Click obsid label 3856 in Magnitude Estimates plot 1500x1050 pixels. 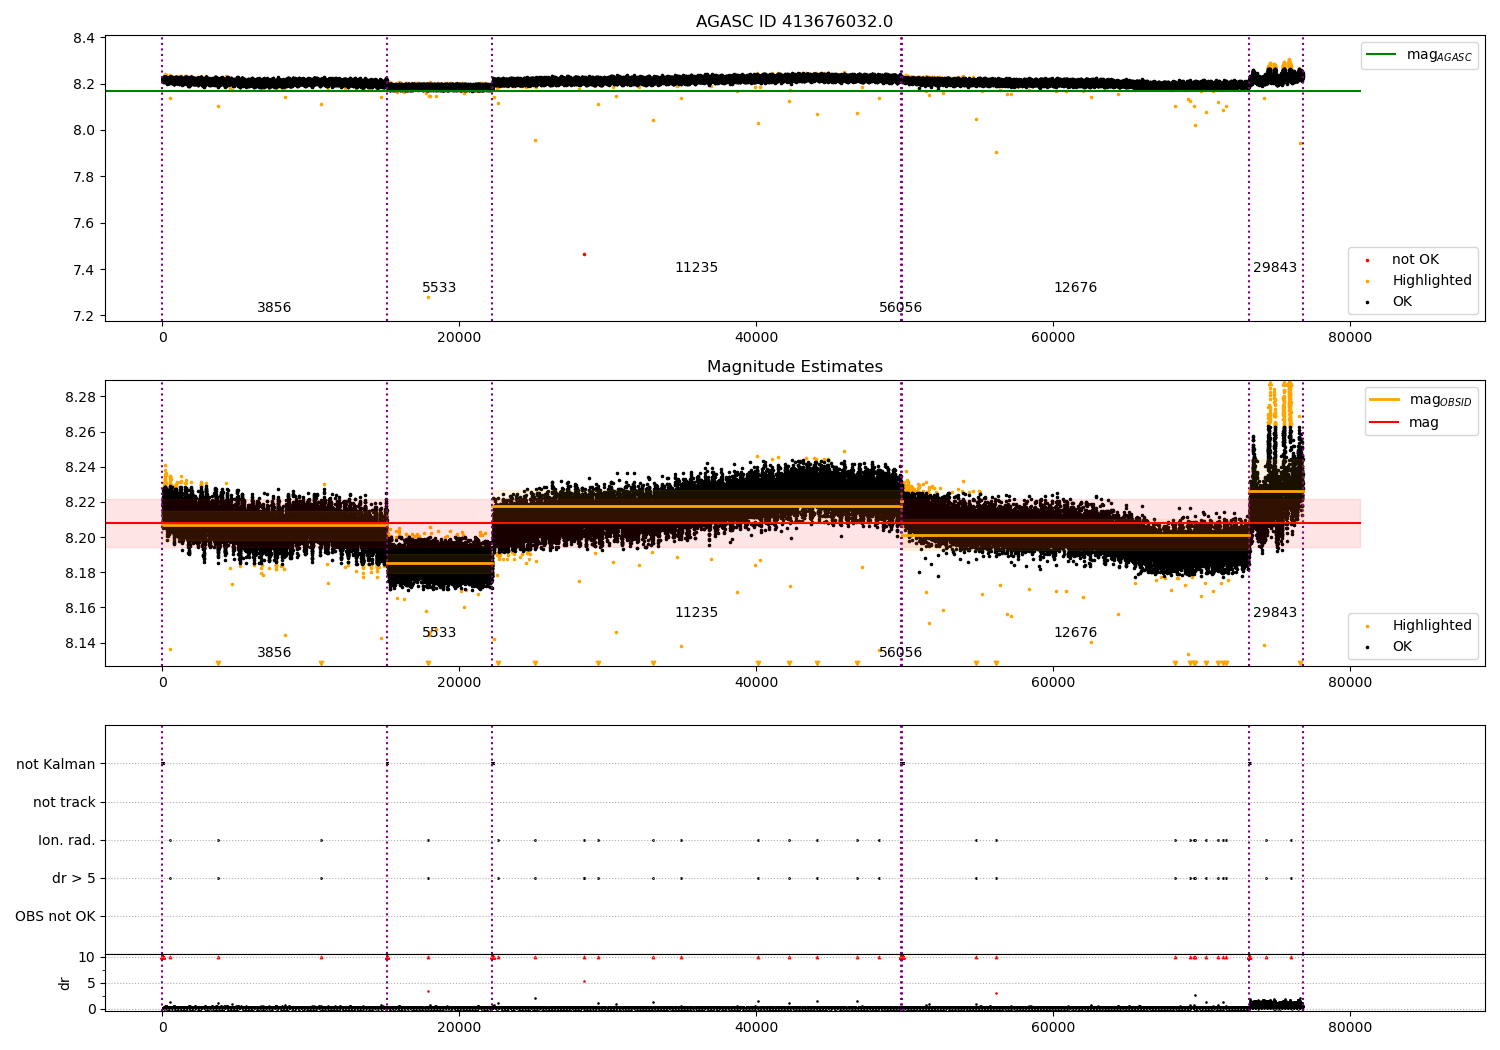point(274,653)
